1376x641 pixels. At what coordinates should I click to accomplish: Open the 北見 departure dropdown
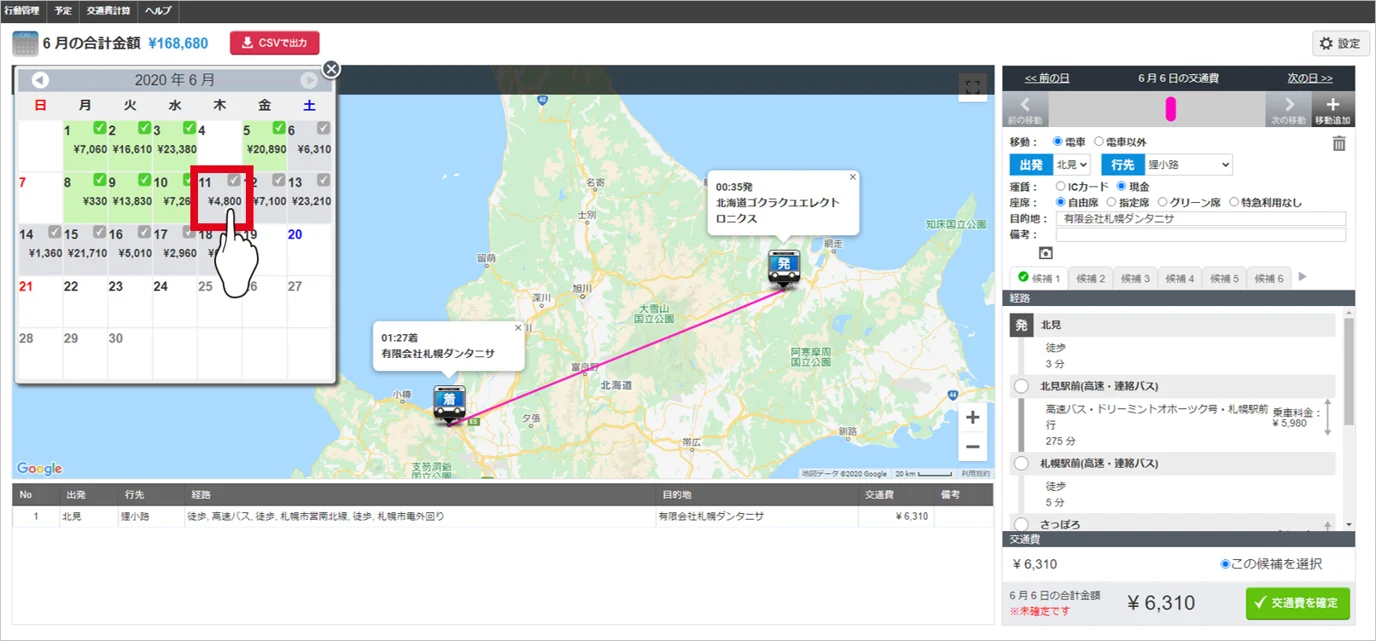pos(1071,164)
